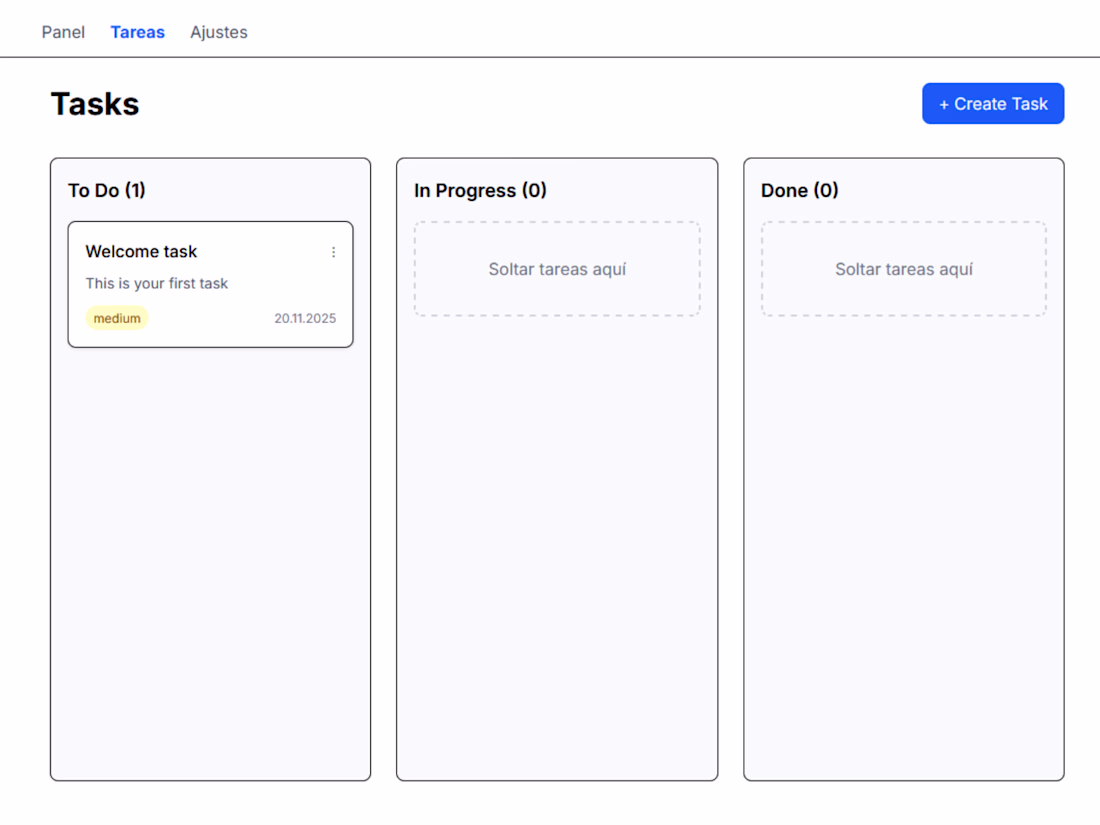Click the Welcome task card title

tap(141, 252)
